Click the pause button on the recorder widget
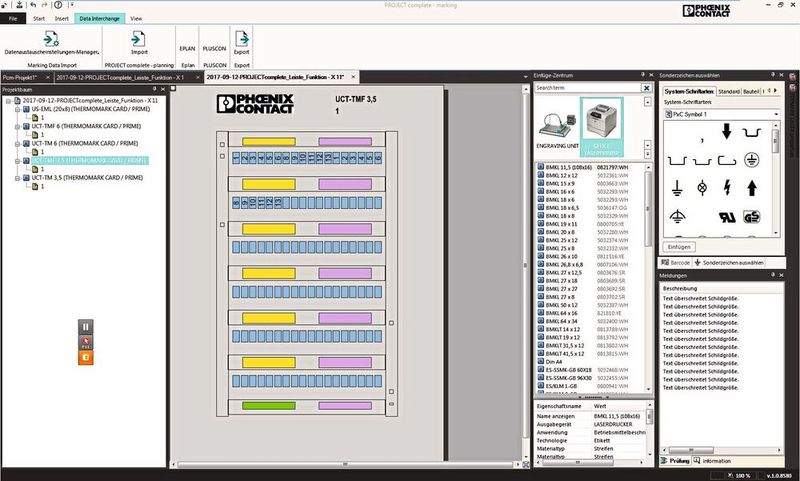This screenshot has height=481, width=800. coord(86,327)
